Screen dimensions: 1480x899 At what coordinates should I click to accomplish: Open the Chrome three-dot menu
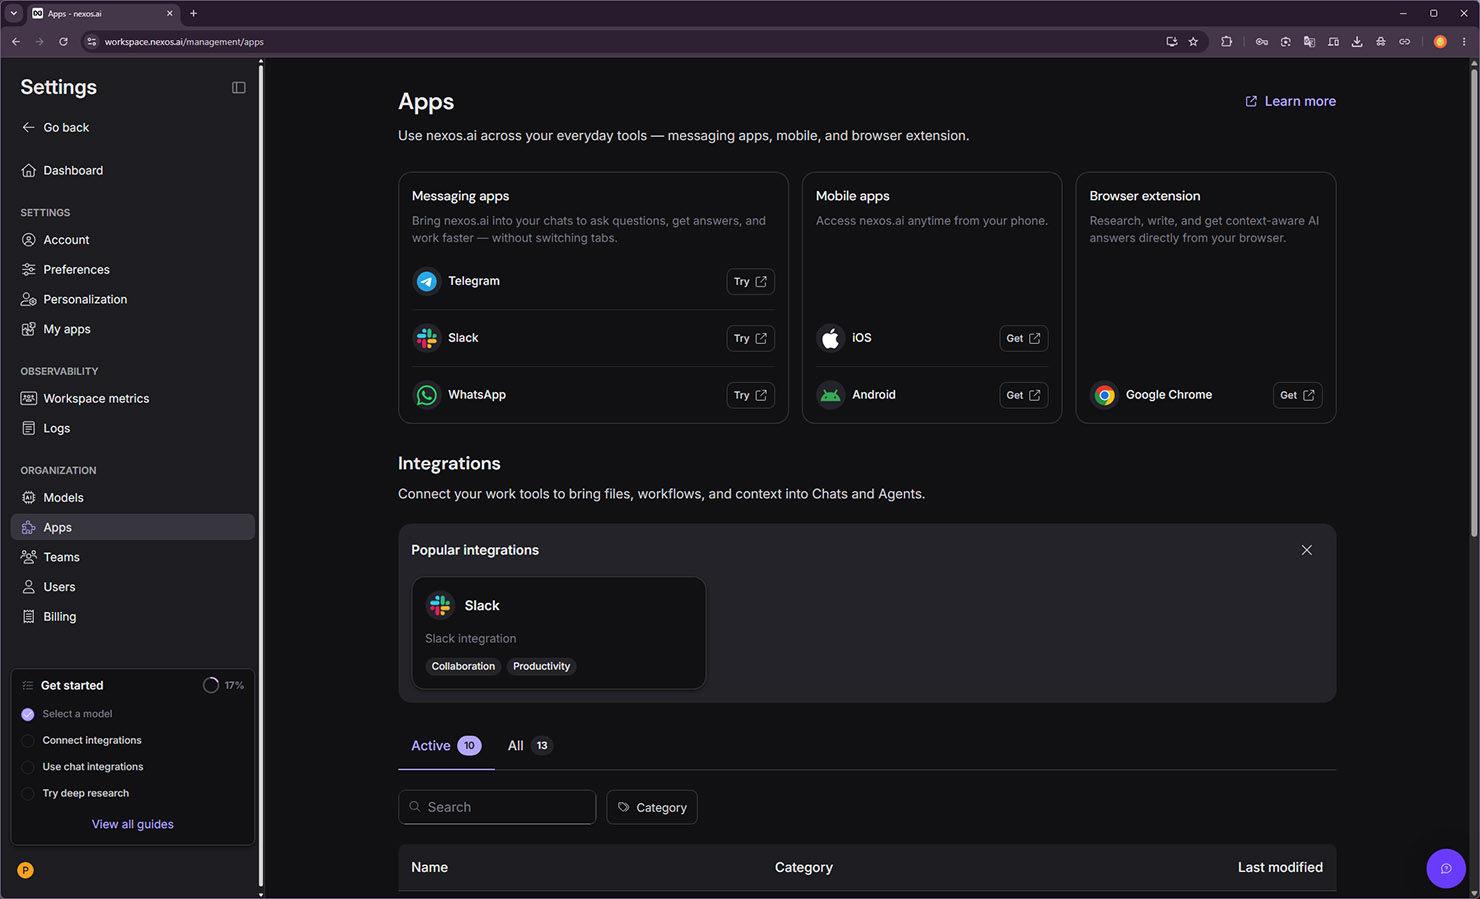(1464, 42)
